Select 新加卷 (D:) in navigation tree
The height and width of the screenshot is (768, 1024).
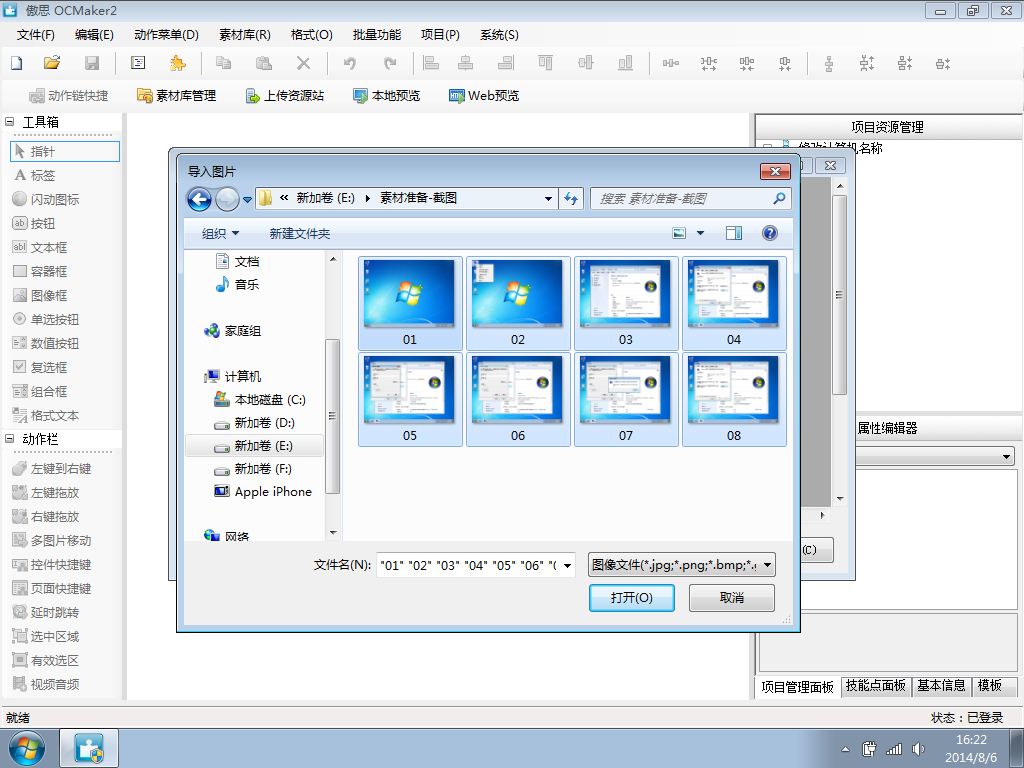pos(255,423)
